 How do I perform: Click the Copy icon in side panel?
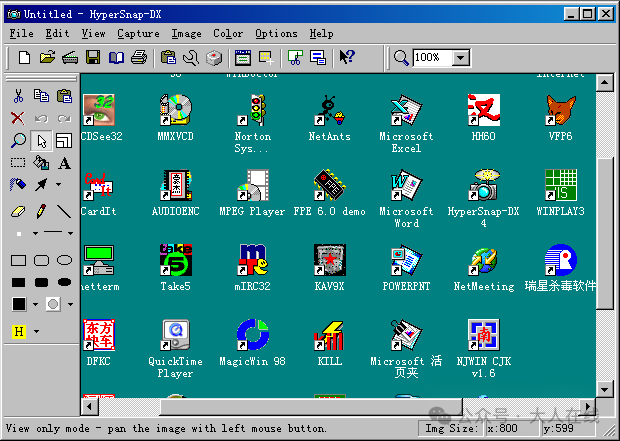point(41,96)
